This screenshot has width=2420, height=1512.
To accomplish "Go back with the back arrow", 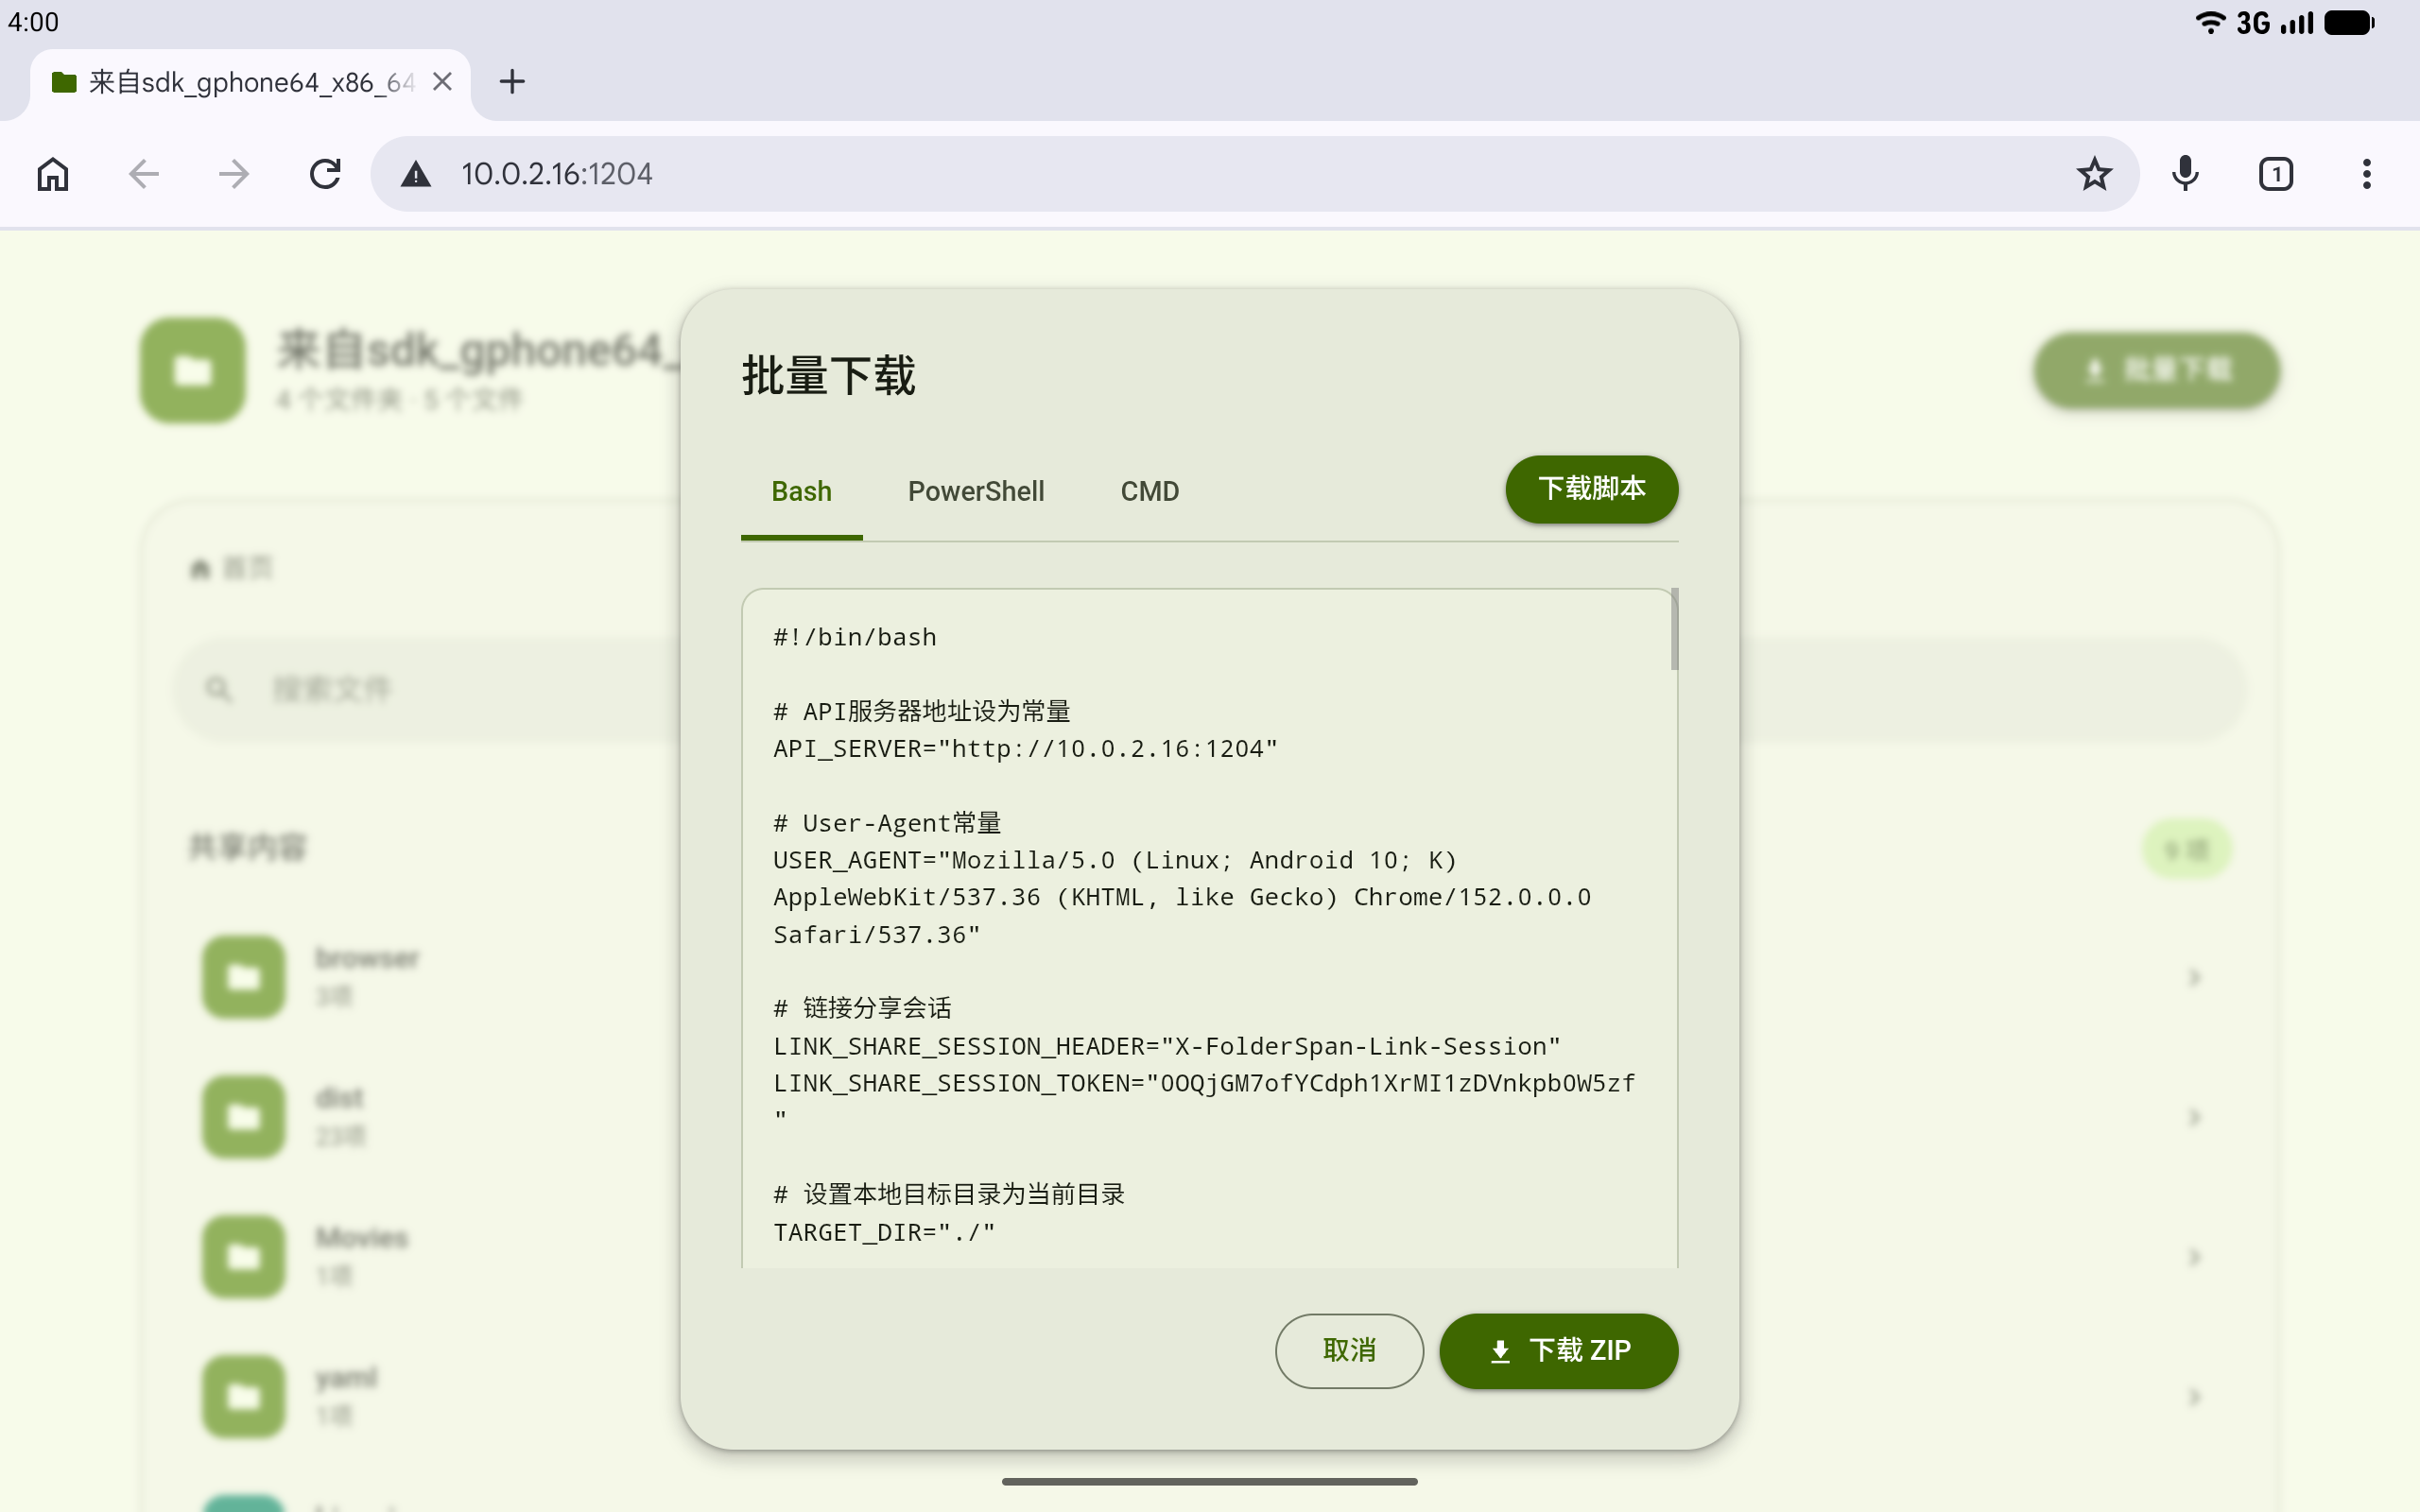I will pos(144,174).
